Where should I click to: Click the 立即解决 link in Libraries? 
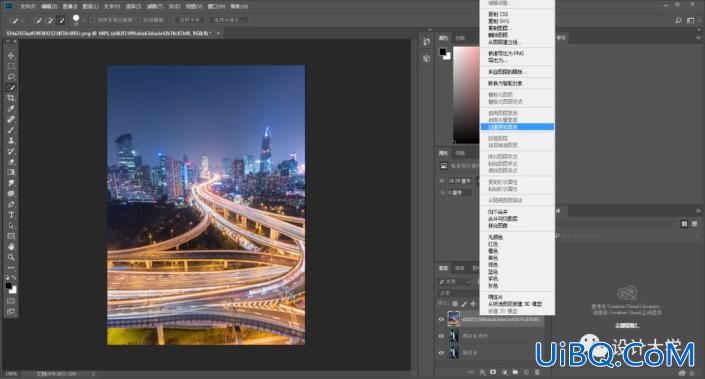point(627,325)
